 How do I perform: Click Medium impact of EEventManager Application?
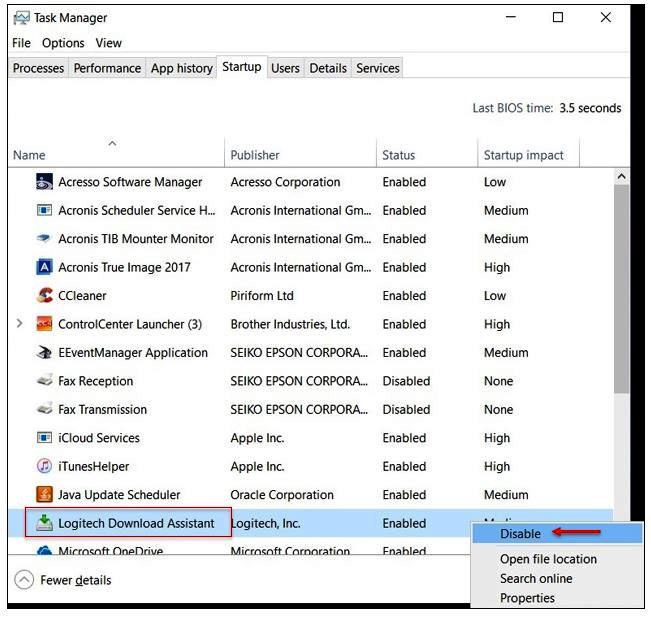point(506,353)
